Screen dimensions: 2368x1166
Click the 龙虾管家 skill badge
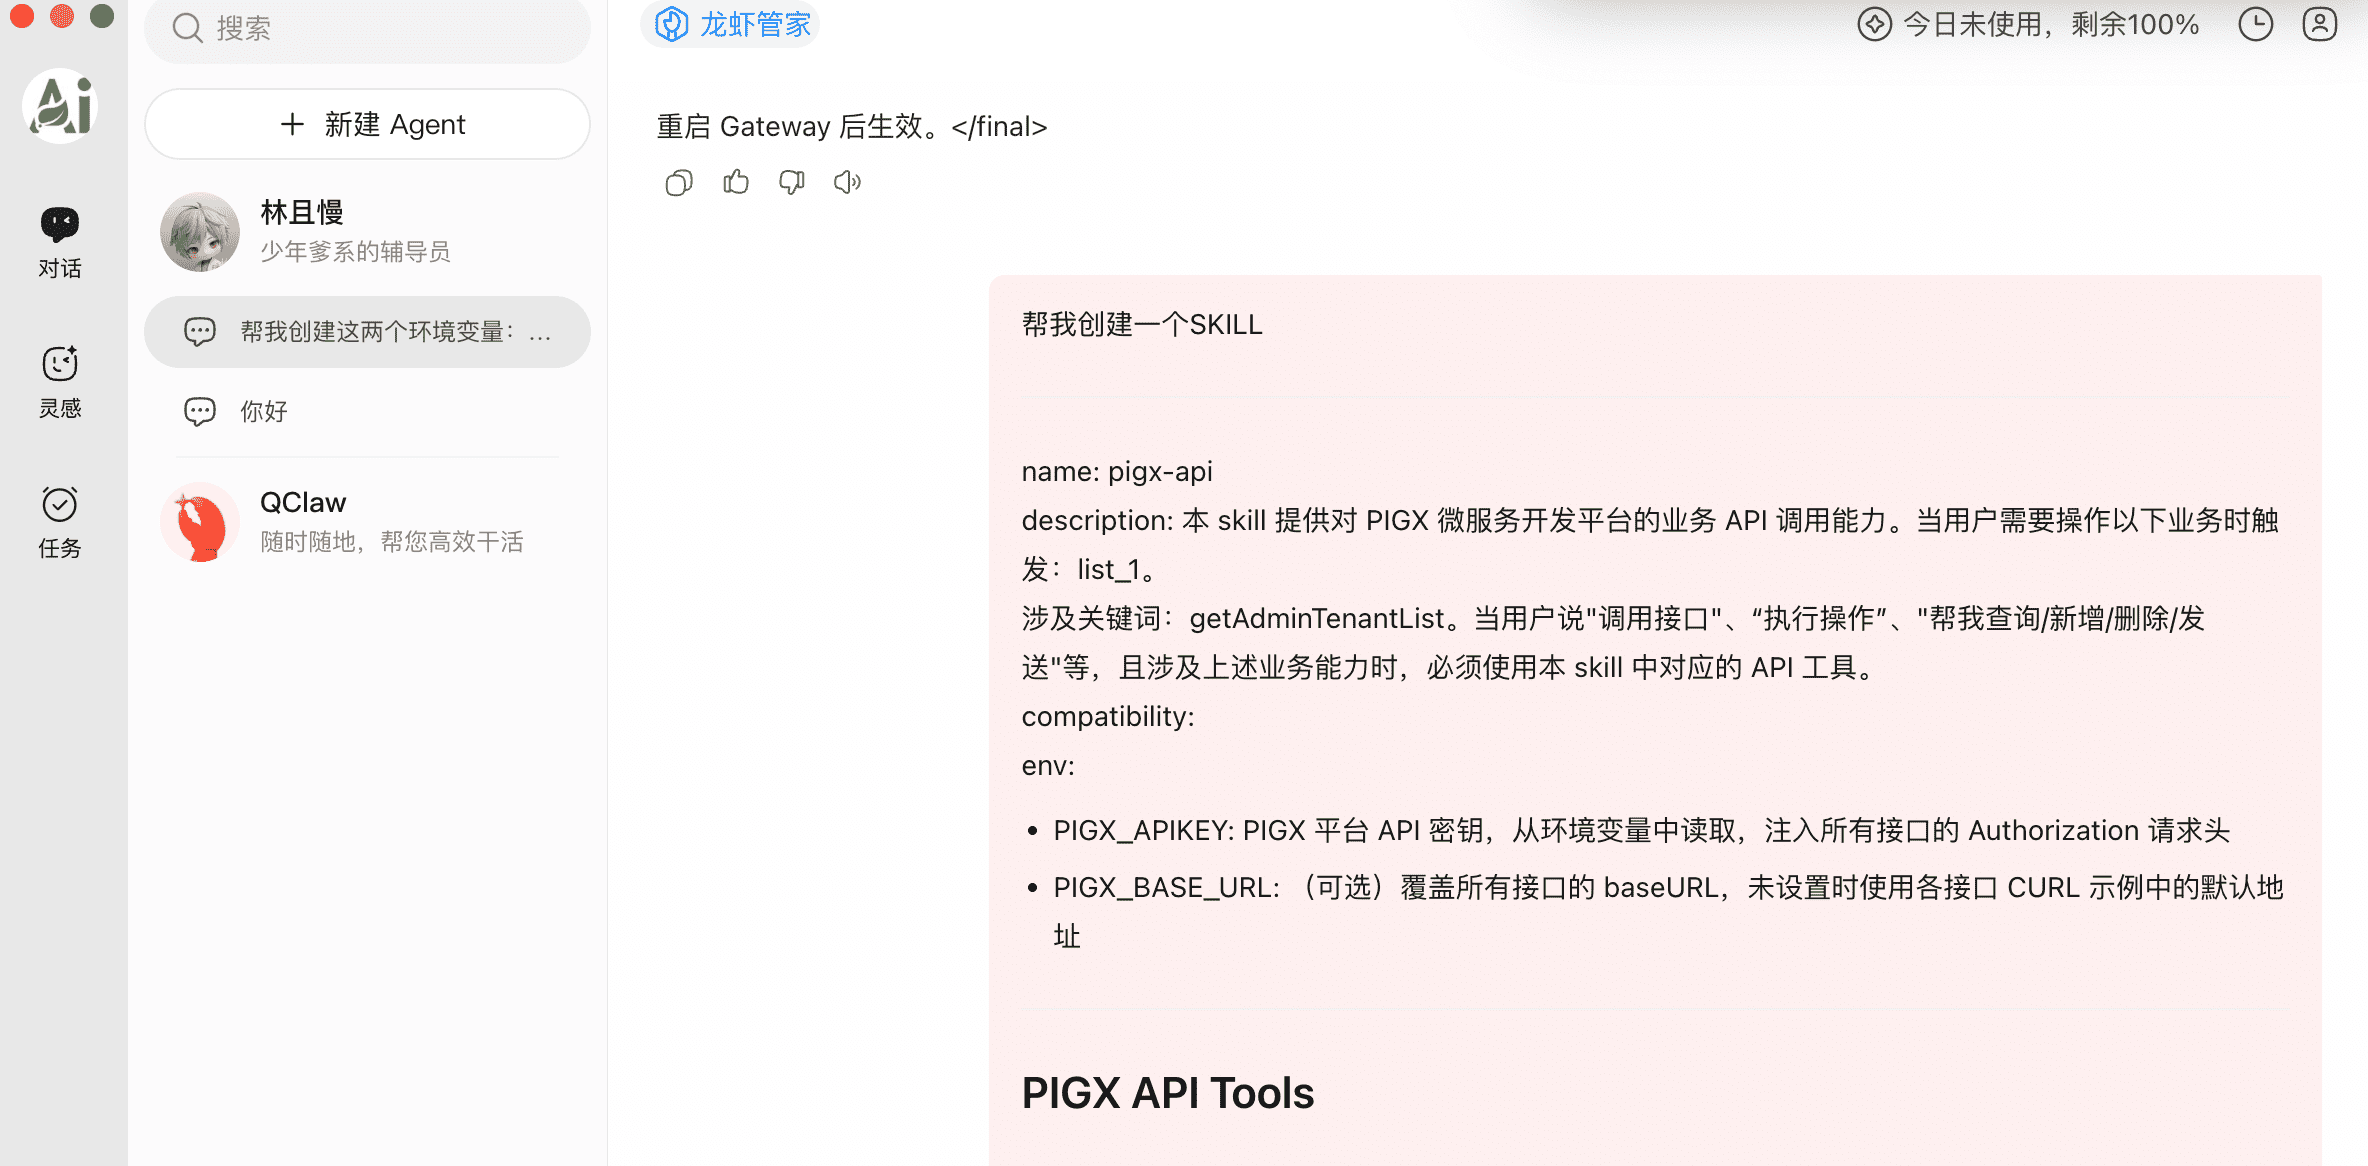(730, 24)
